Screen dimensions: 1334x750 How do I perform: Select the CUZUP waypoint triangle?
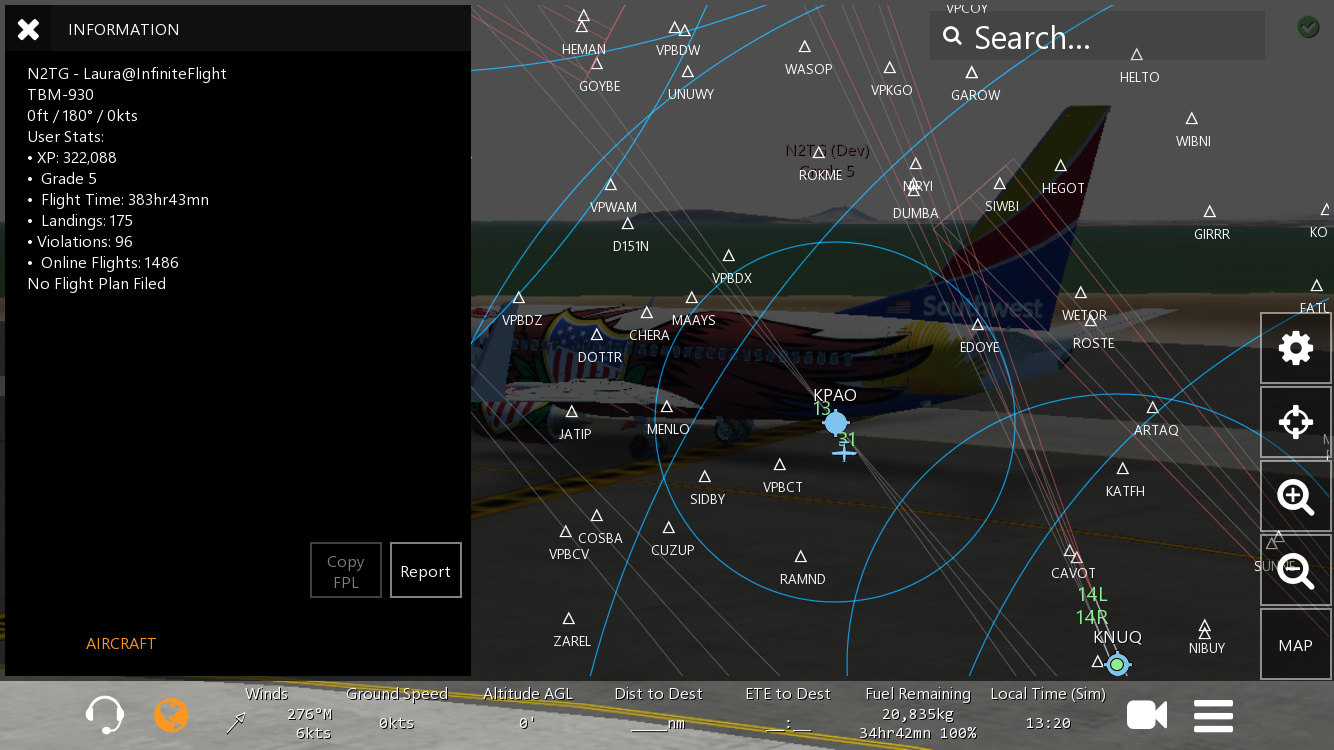point(669,527)
